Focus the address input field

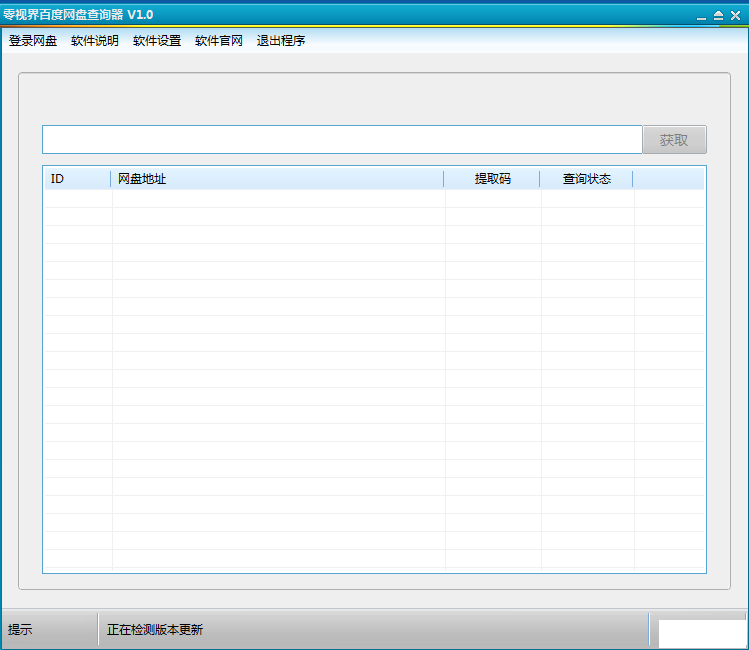(x=342, y=139)
